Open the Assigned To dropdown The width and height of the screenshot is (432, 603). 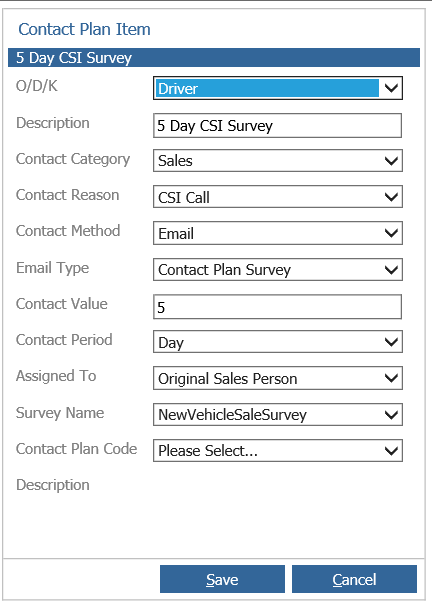click(278, 378)
